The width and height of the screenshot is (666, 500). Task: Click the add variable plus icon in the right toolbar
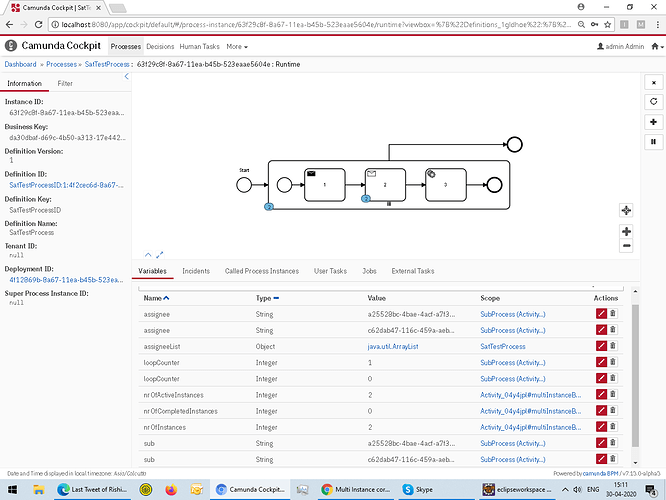[654, 122]
